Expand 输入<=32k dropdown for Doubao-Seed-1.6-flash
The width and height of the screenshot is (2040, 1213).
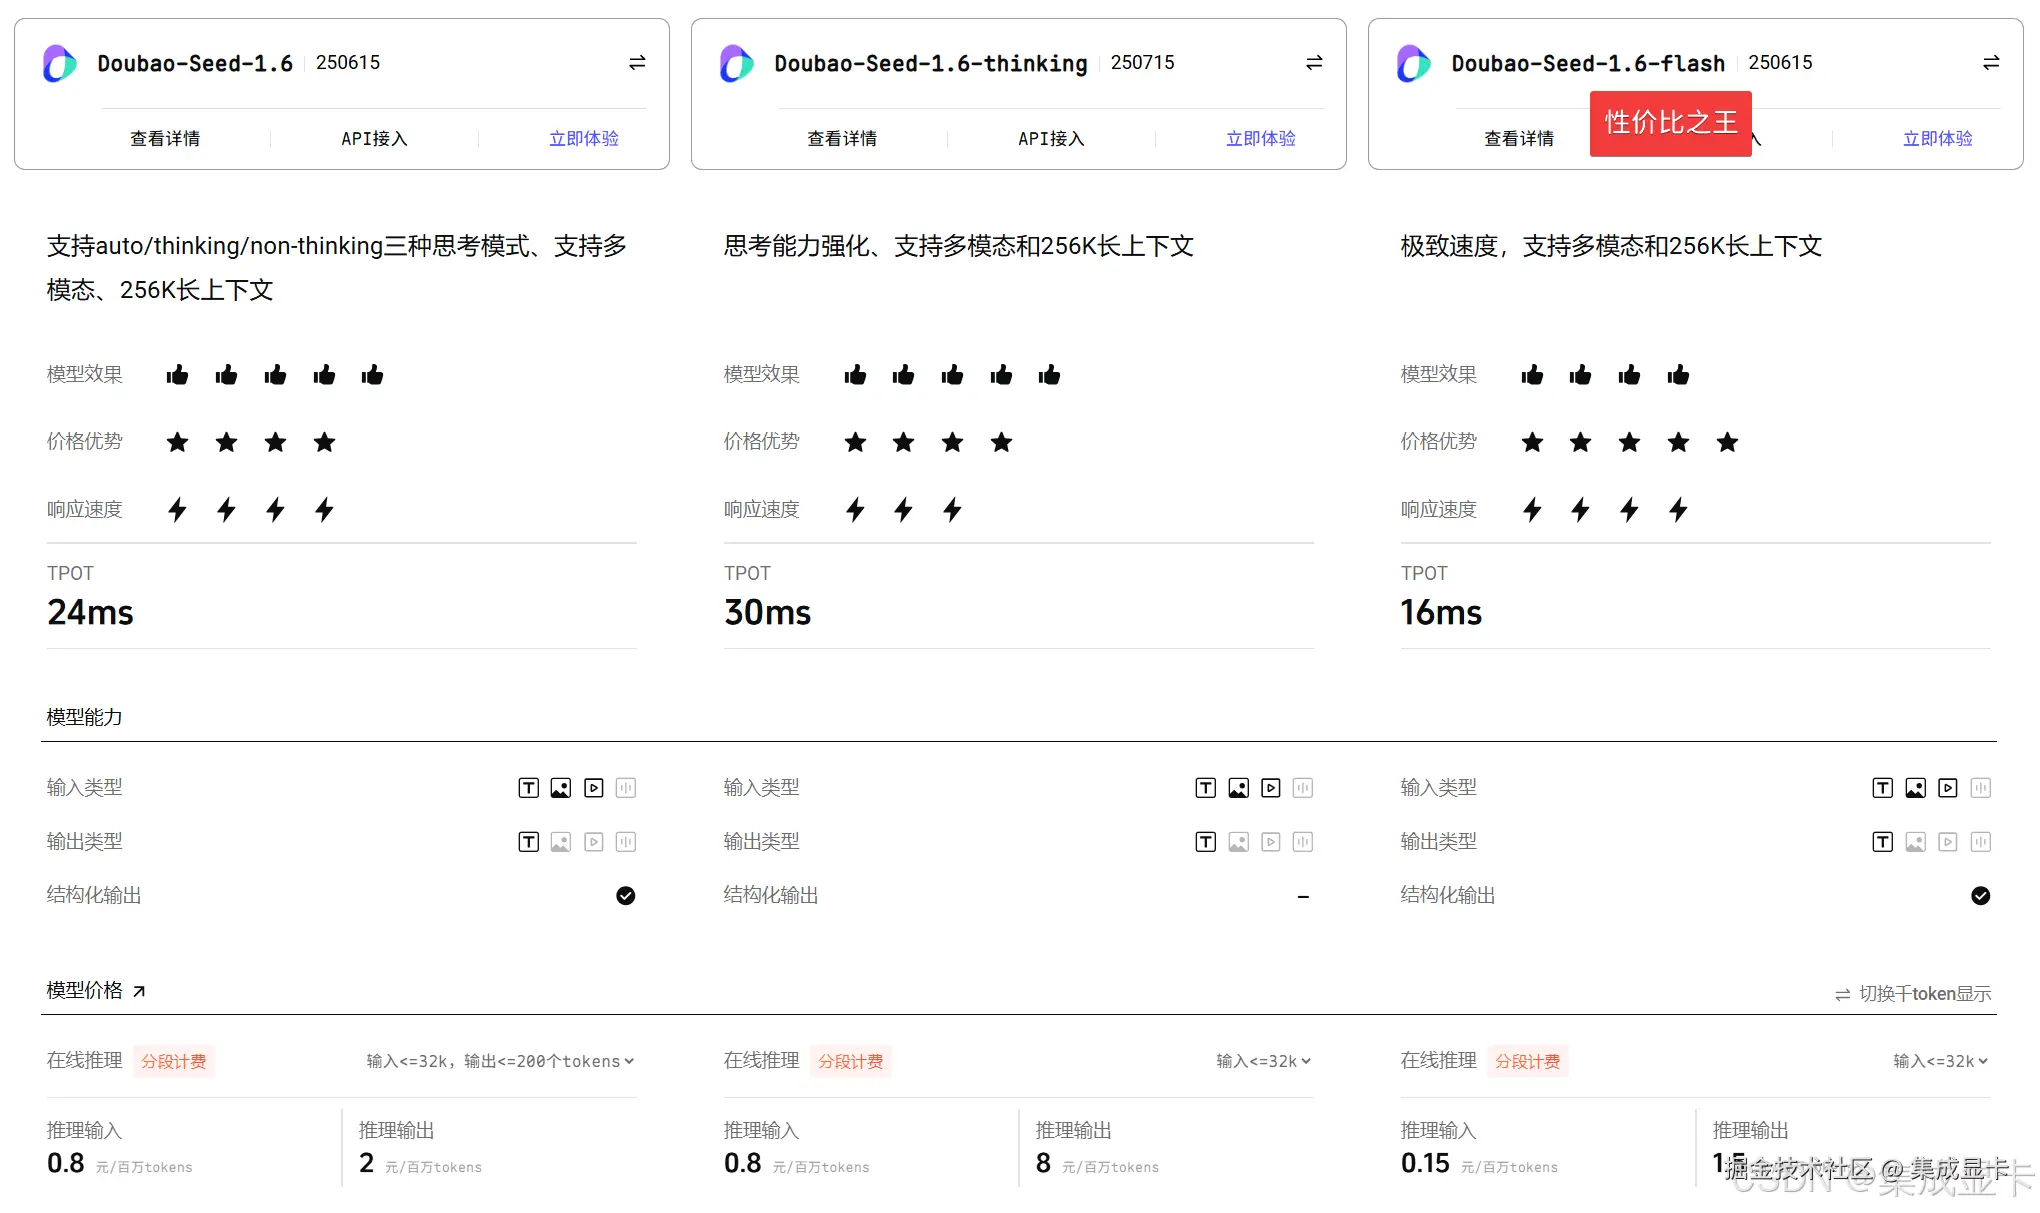click(x=1940, y=1061)
